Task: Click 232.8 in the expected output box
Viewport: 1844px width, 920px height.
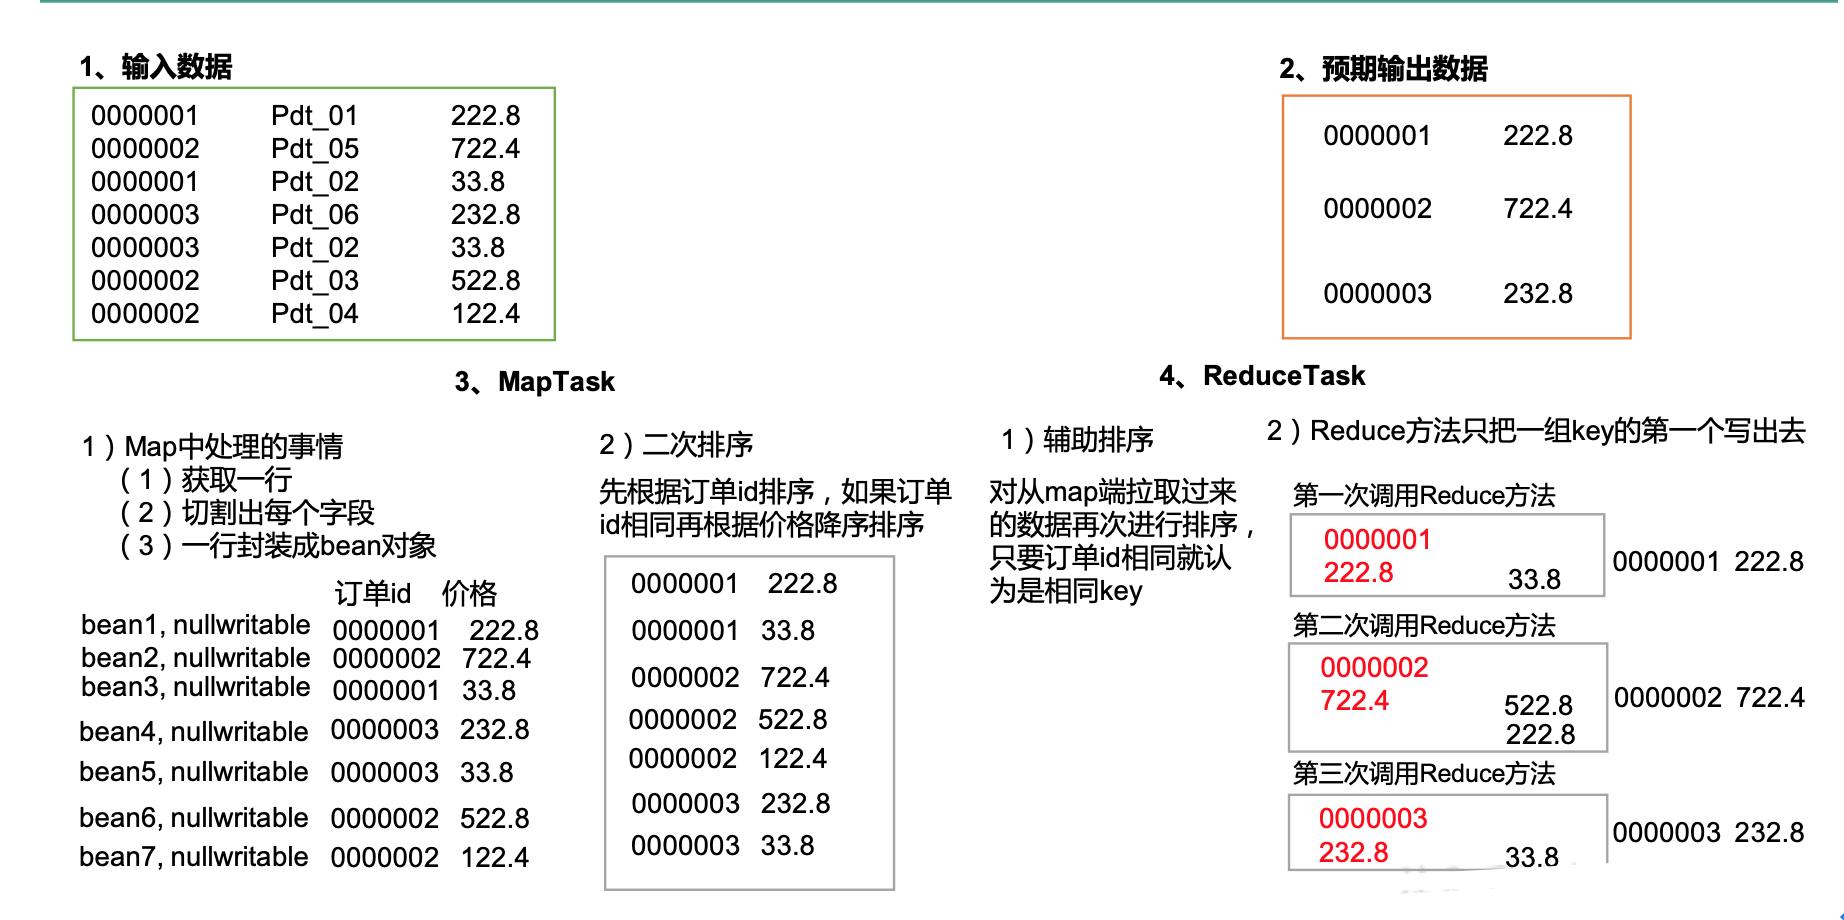Action: (x=1537, y=294)
